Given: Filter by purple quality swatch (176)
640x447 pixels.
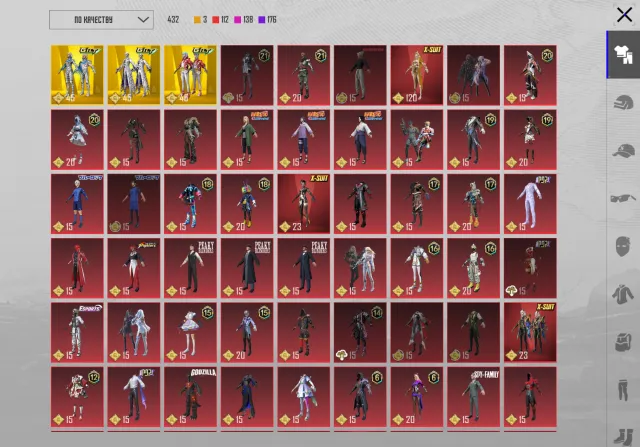Looking at the screenshot, I should coord(262,20).
